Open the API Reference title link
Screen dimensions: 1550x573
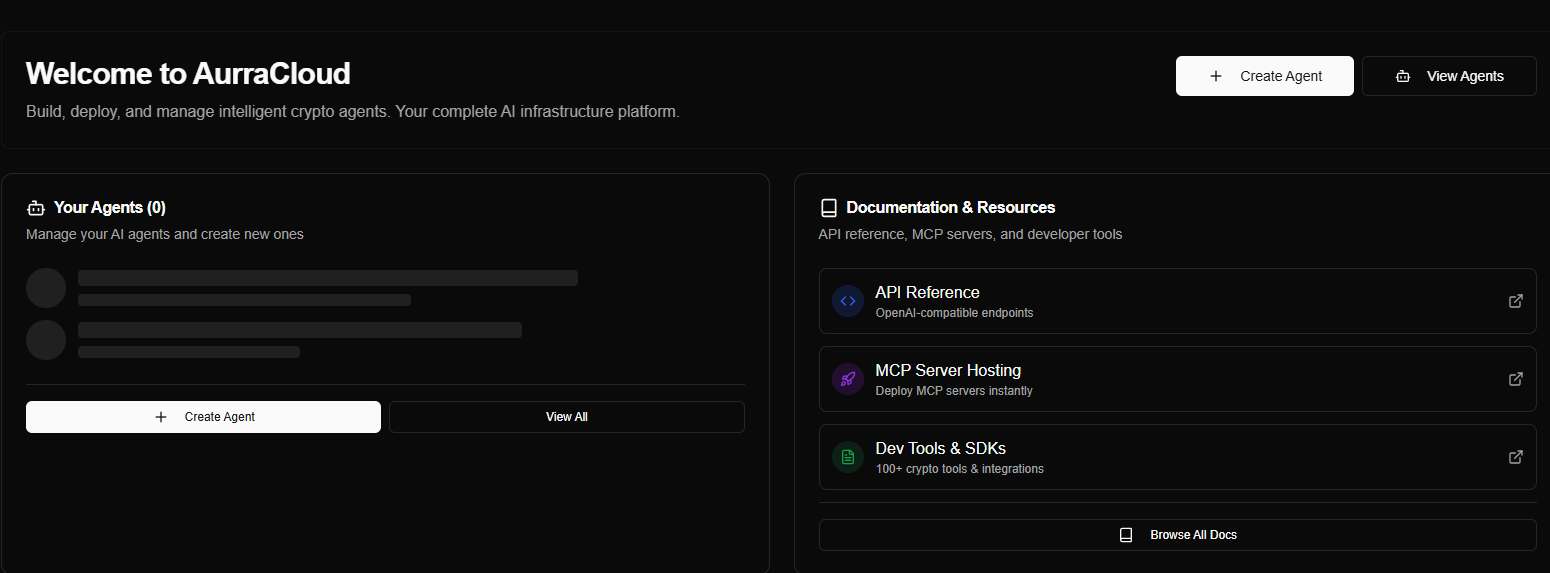tap(927, 292)
